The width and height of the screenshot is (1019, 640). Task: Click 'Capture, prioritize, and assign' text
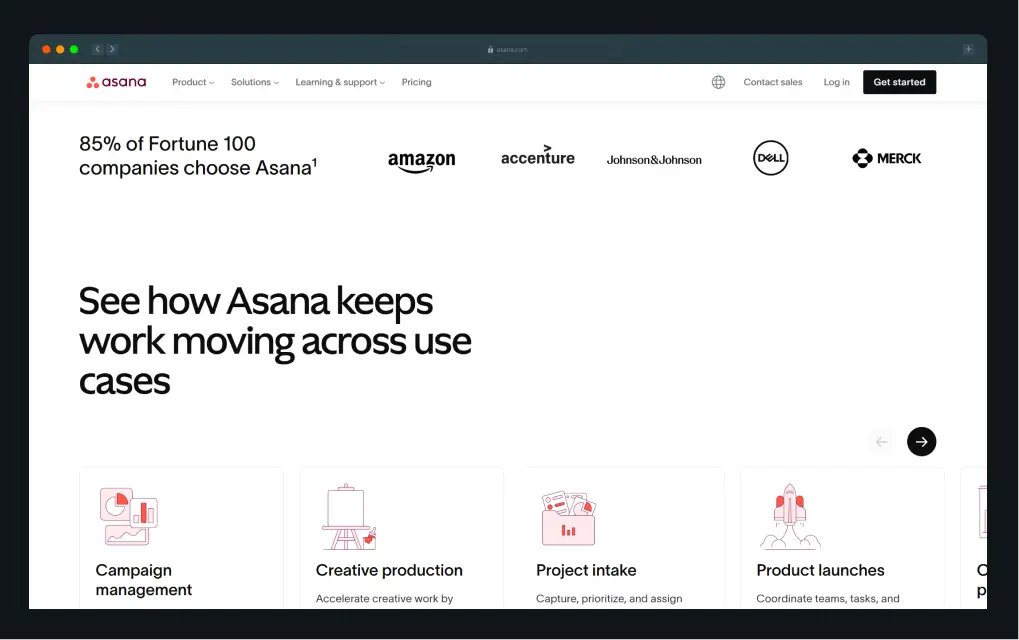[x=609, y=598]
